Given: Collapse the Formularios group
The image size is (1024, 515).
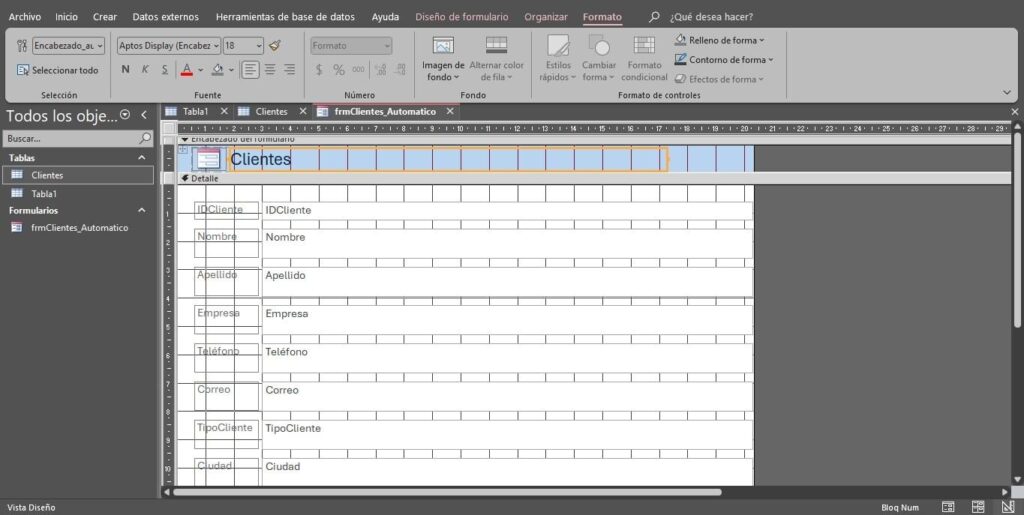Looking at the screenshot, I should (142, 210).
